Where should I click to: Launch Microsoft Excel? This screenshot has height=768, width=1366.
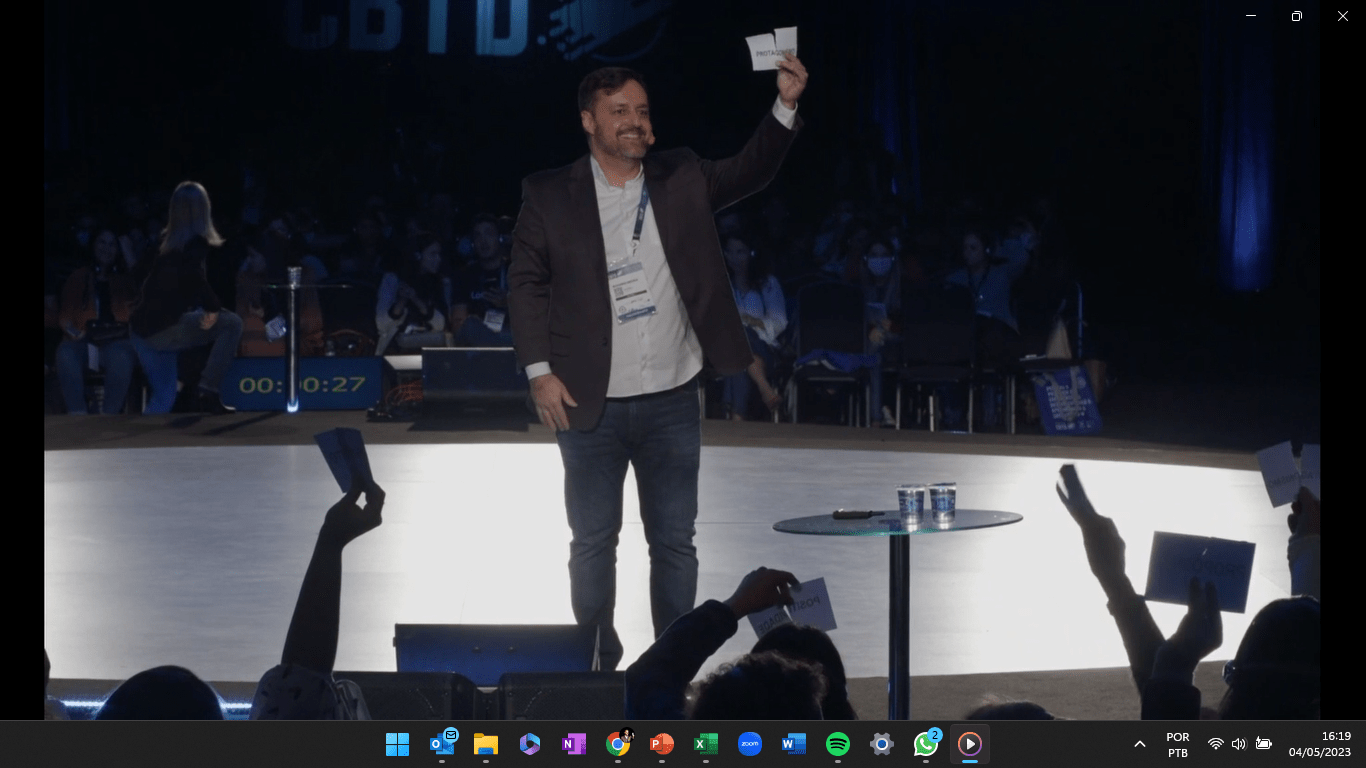[x=705, y=743]
